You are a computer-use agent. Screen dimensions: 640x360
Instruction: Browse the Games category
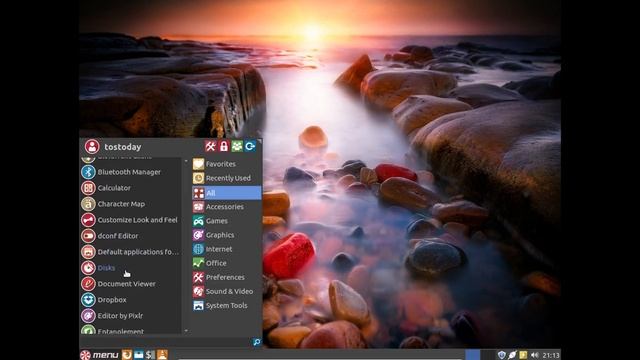[x=227, y=221]
